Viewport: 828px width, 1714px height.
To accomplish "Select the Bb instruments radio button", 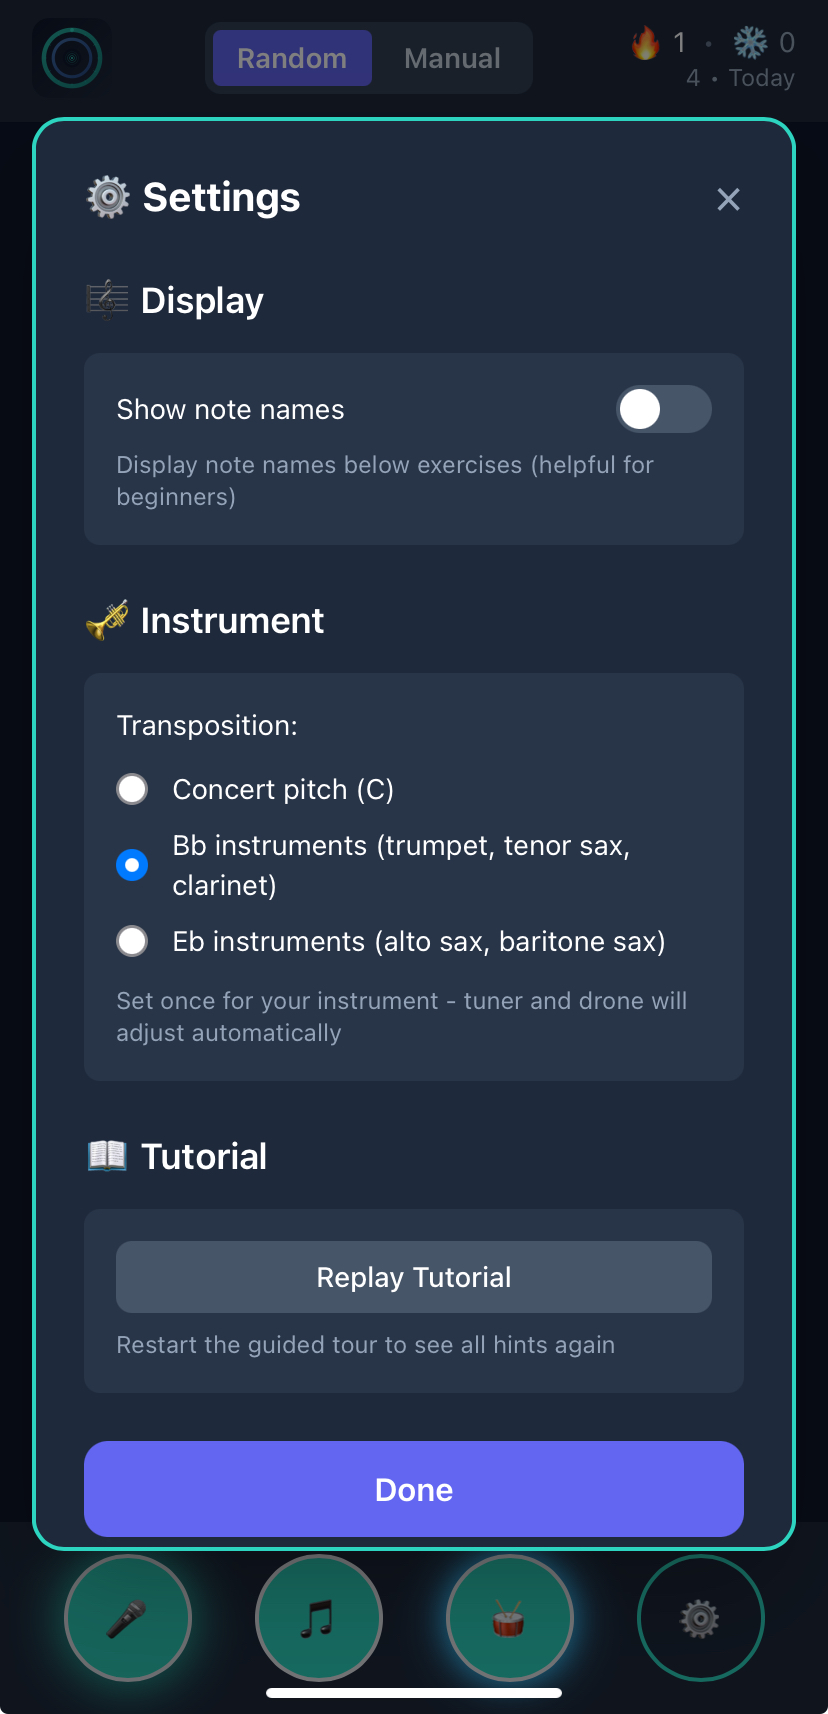I will coord(132,865).
